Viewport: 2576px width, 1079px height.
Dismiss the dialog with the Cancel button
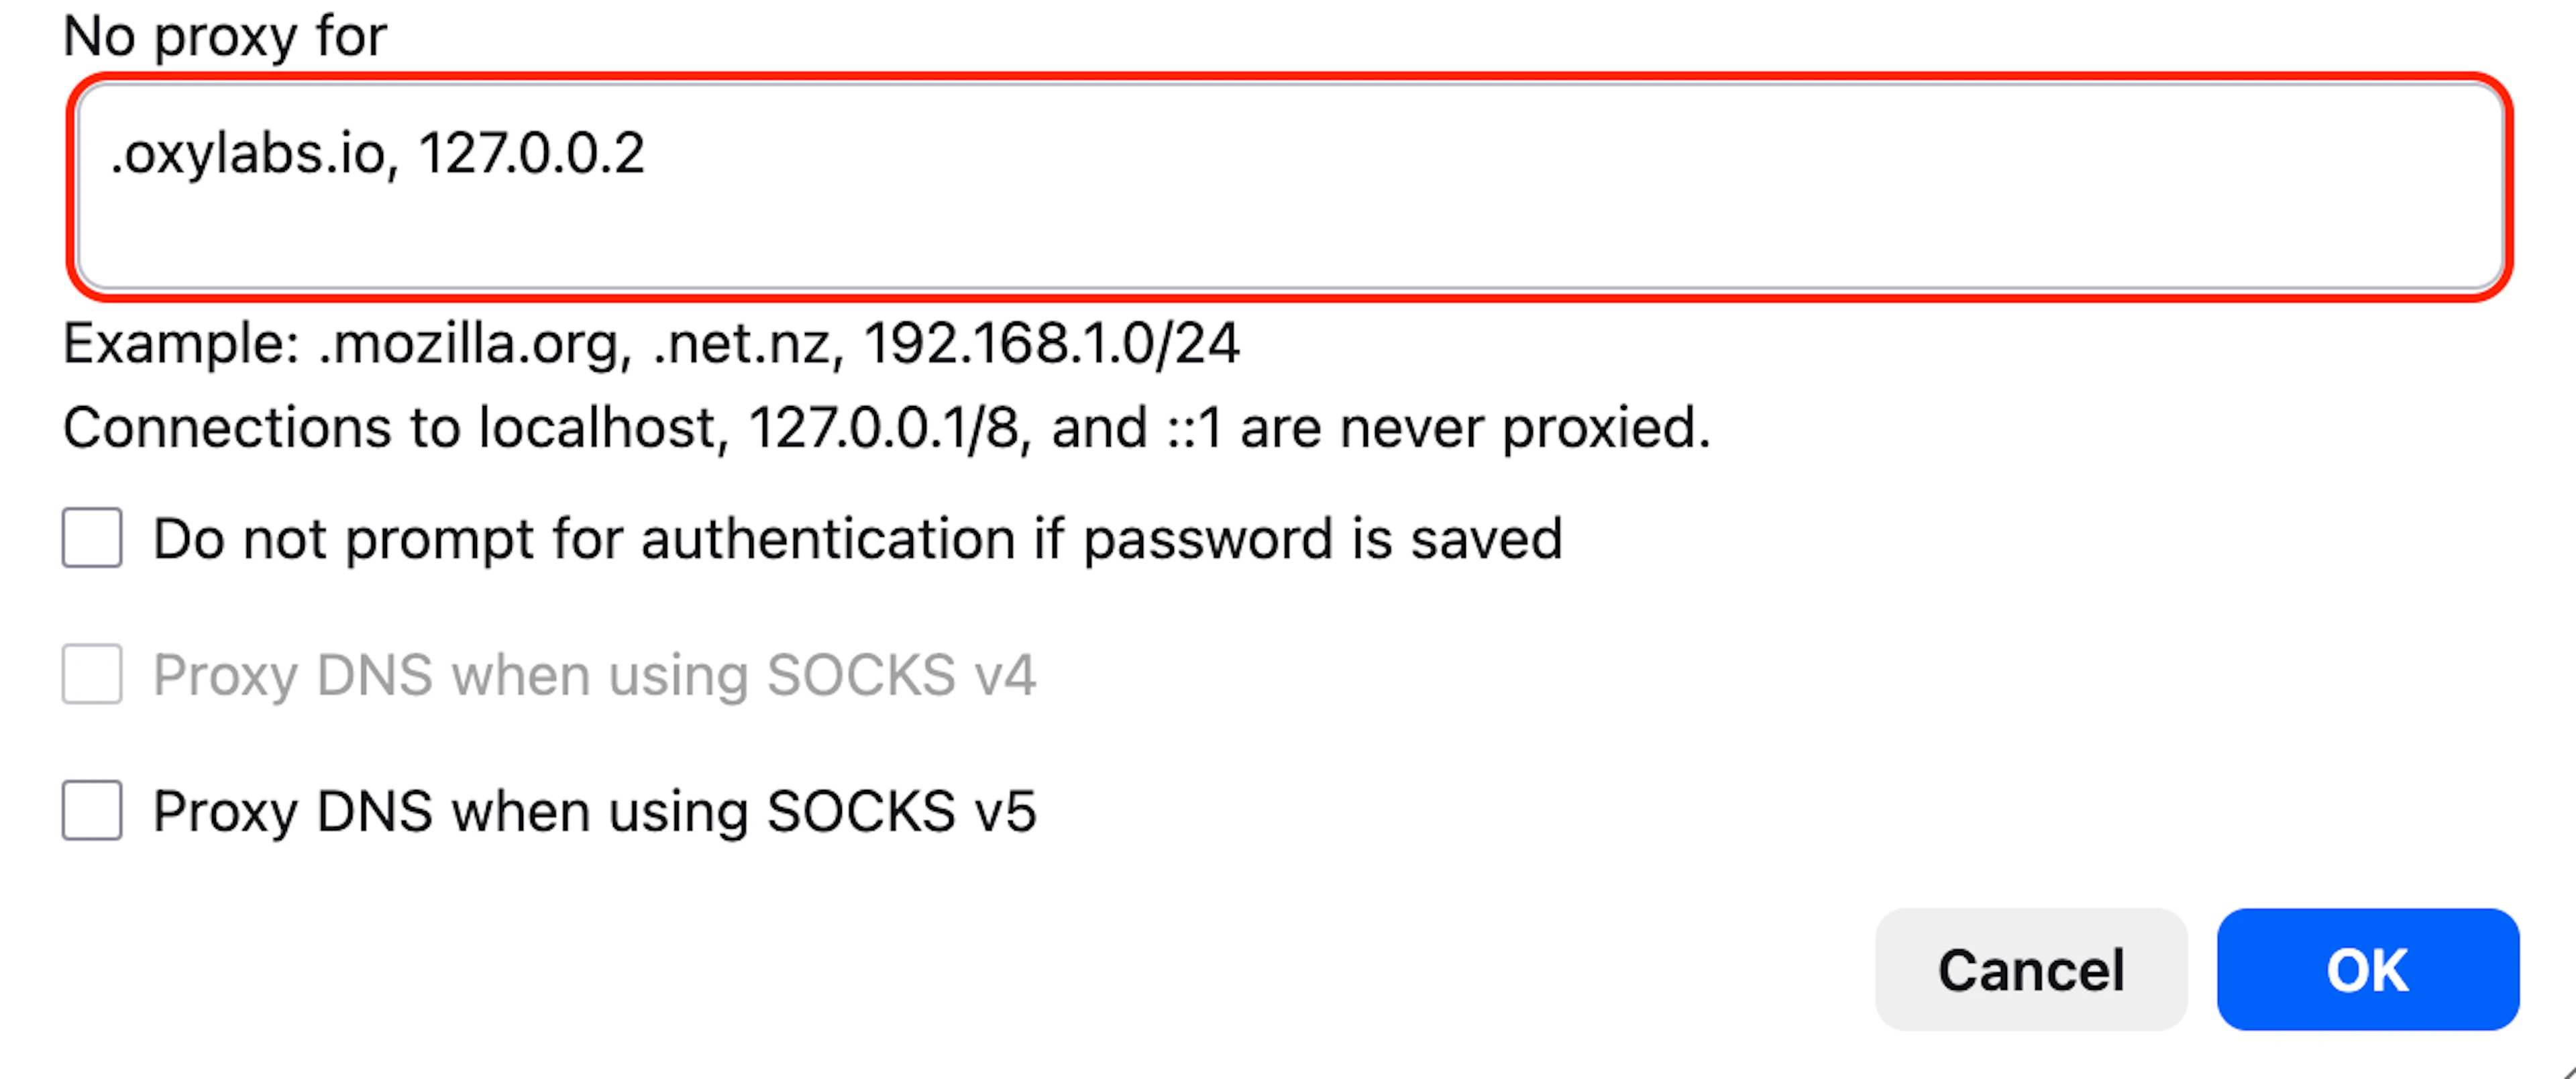[2031, 969]
